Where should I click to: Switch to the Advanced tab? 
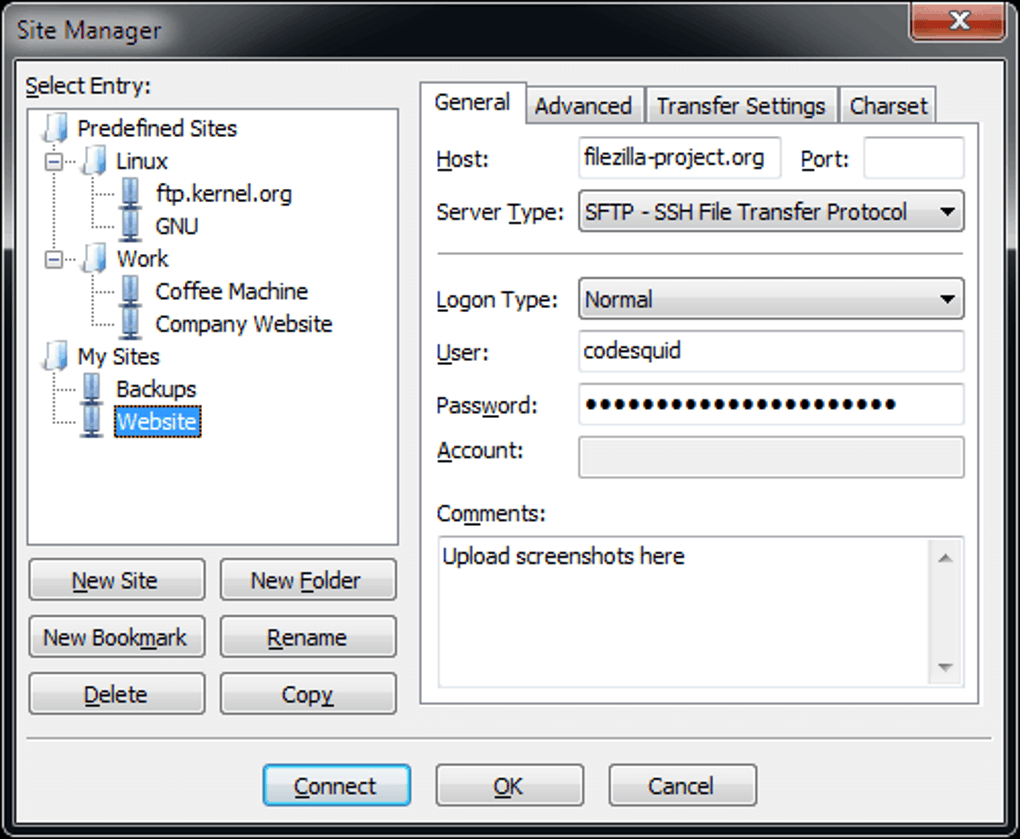click(583, 104)
